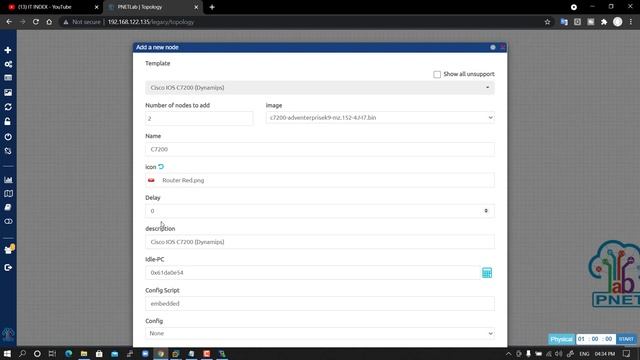Reload the page in the browser
640x360 pixels.
[x=36, y=22]
